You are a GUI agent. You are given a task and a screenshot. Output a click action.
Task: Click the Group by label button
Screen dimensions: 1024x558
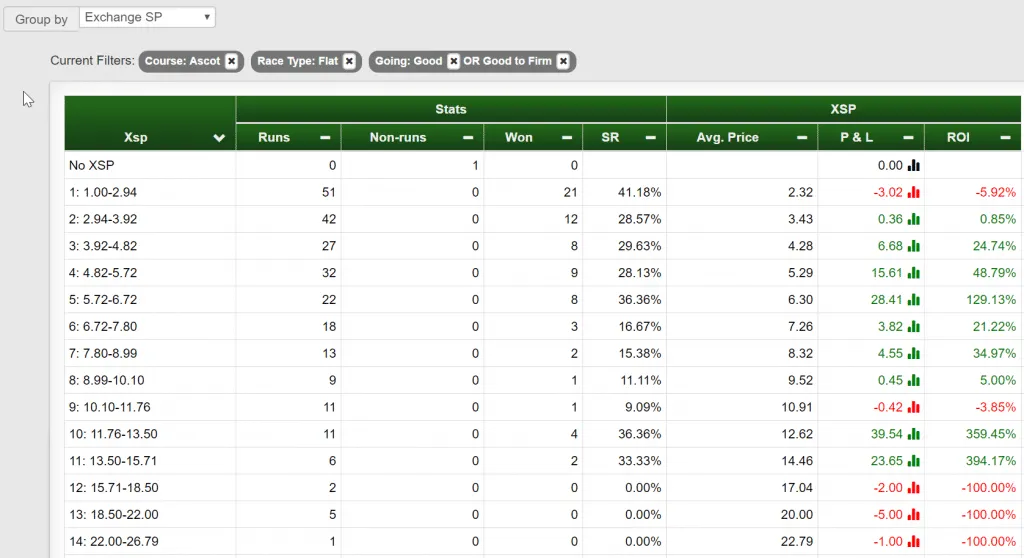coord(41,19)
